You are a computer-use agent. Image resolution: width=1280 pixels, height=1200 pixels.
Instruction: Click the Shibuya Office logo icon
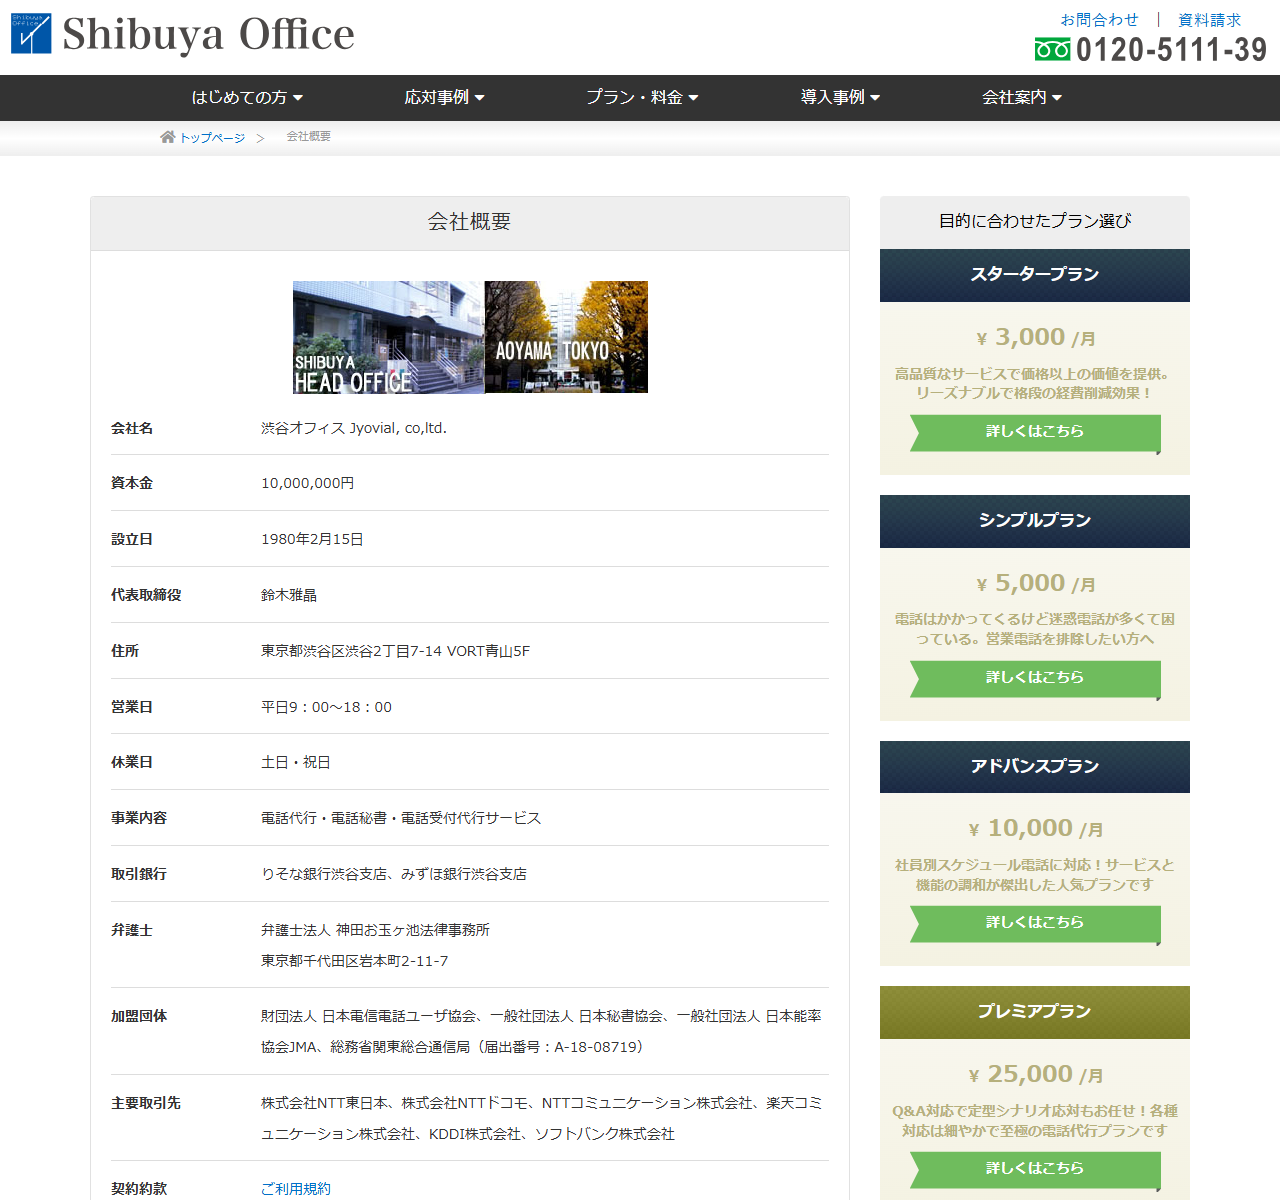pos(31,33)
